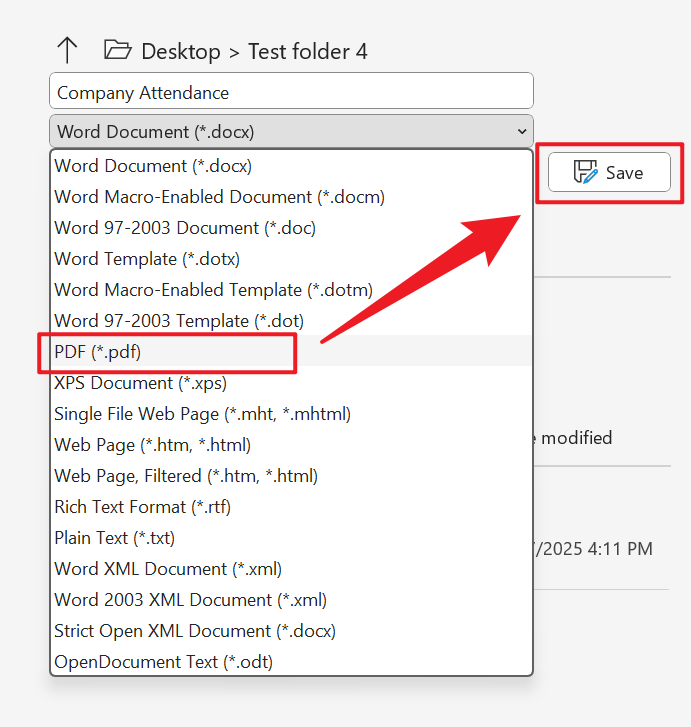
Task: Select Word 2003 XML Document (*.xml)
Action: (x=291, y=599)
